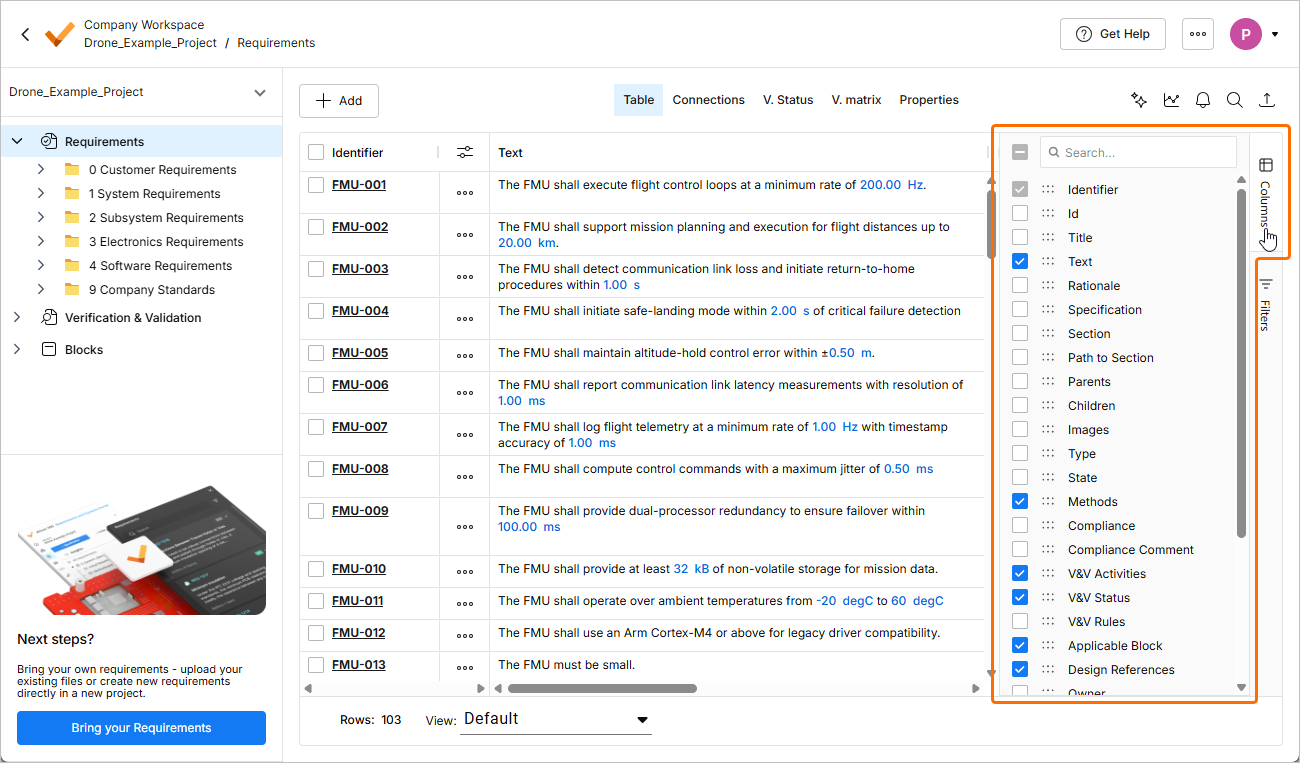Viewport: 1300px width, 763px height.
Task: Click the horizontal scrollbar under the table
Action: (x=602, y=688)
